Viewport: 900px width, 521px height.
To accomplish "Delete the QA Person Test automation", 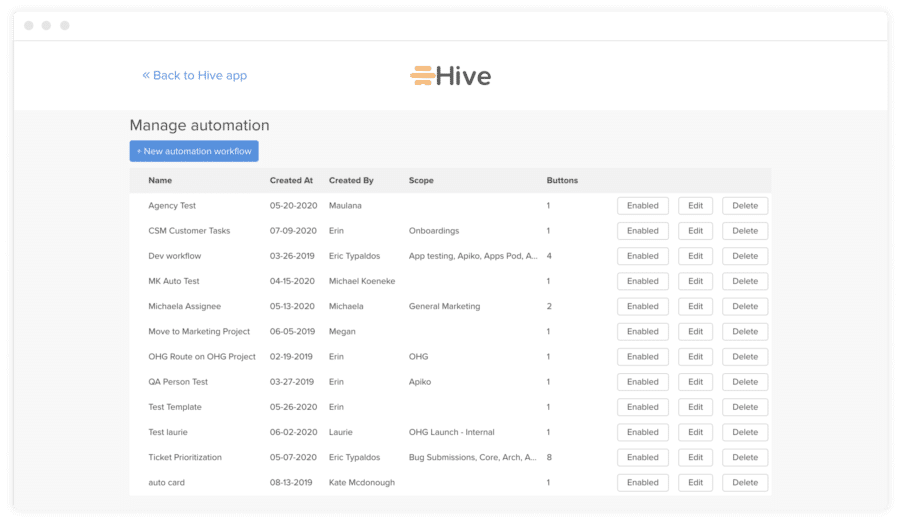I will (745, 382).
